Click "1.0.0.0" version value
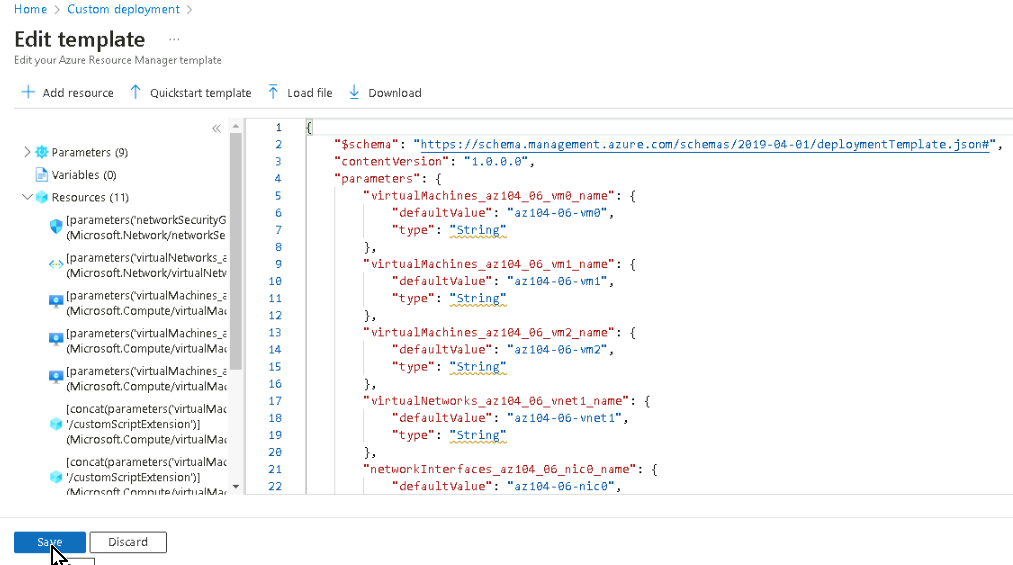 [x=496, y=161]
